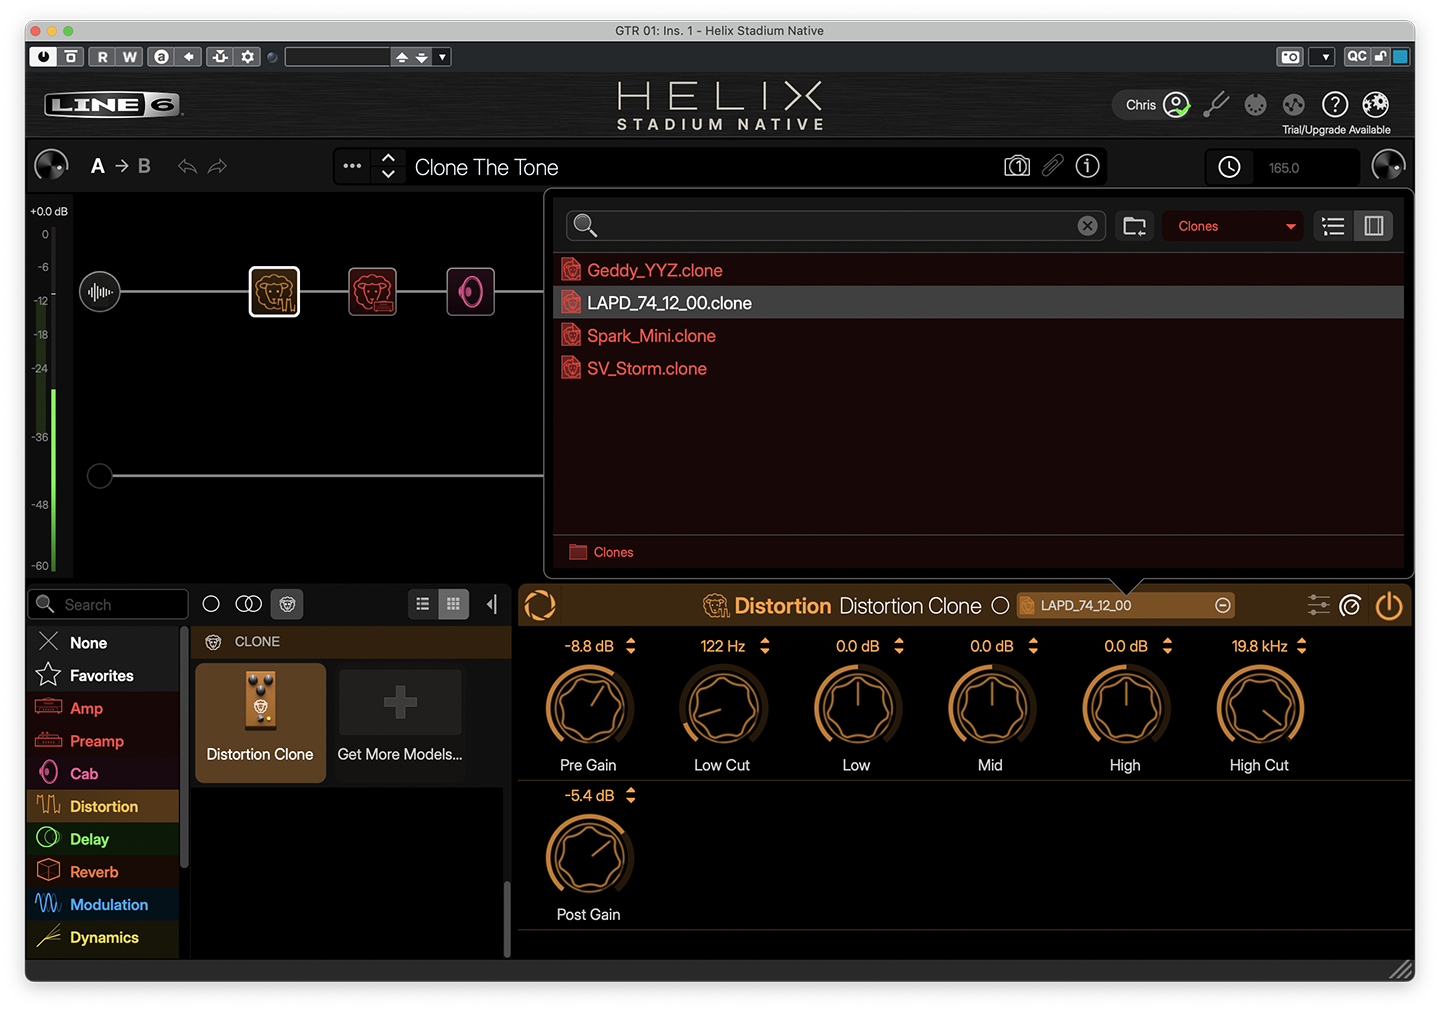Click the orange aperture icon in Distortion panel
1440x1011 pixels.
(540, 605)
